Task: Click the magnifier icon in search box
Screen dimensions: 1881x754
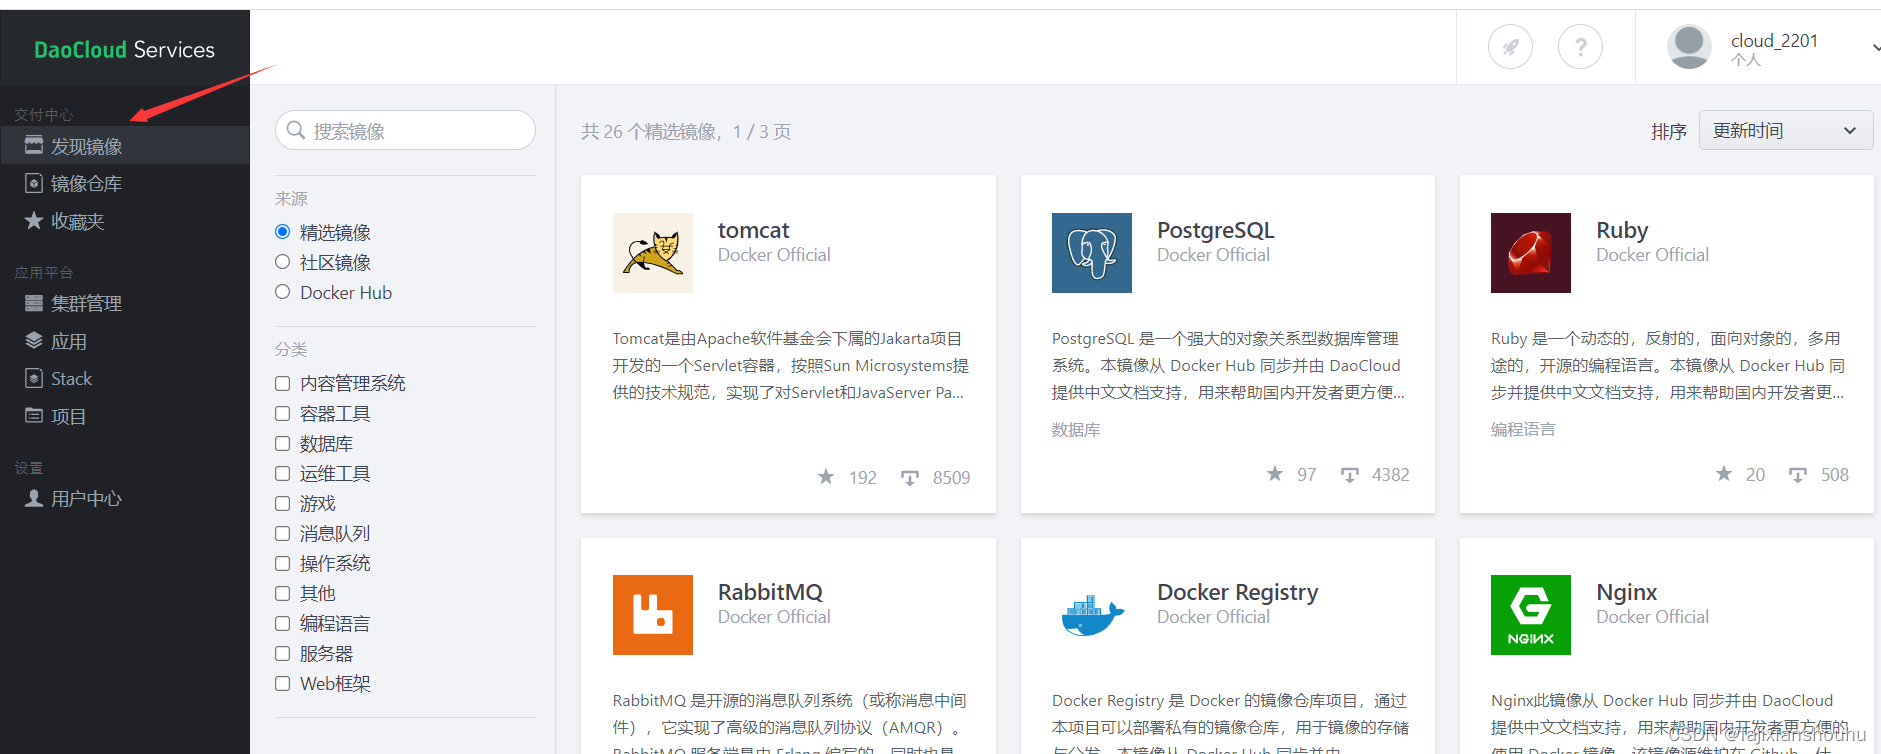Action: pyautogui.click(x=296, y=130)
